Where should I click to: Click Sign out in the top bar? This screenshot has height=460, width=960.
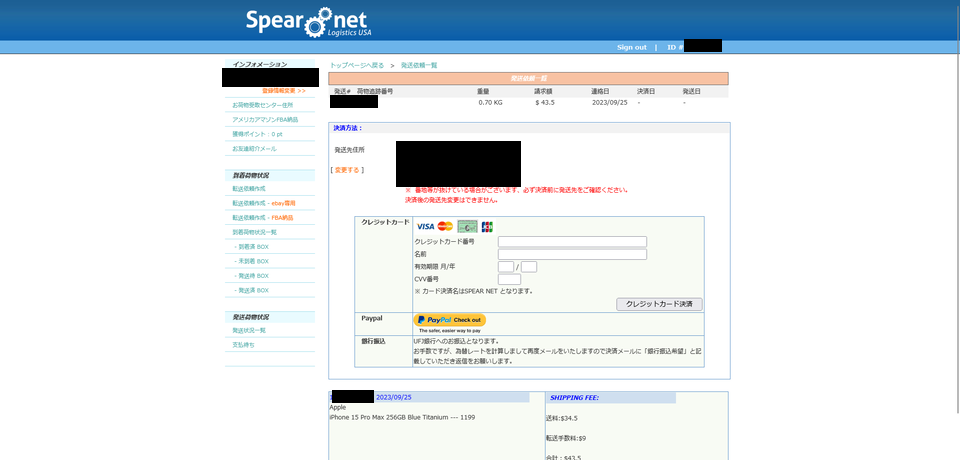click(631, 47)
